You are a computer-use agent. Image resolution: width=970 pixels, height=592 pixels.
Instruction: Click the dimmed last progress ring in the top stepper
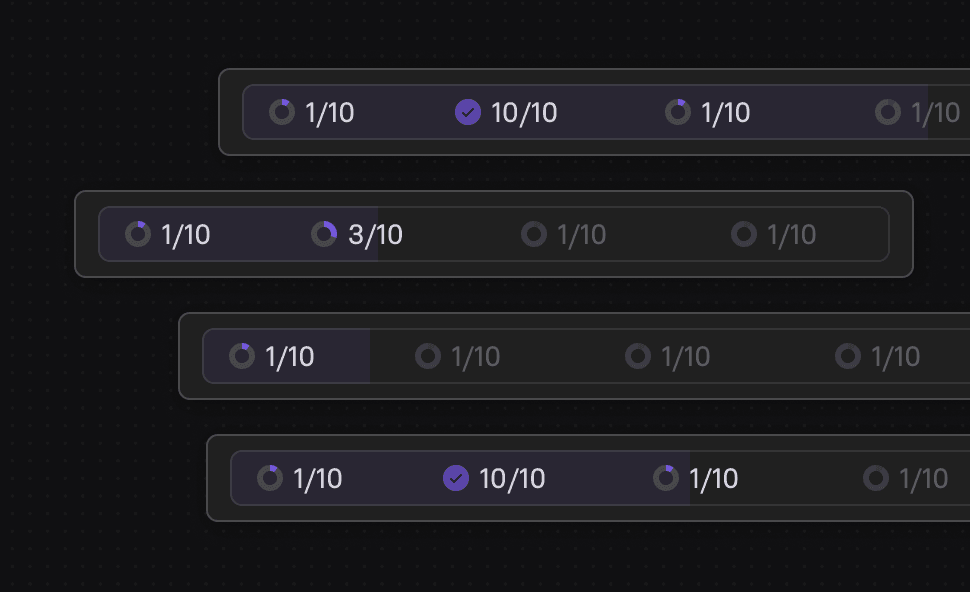point(888,112)
